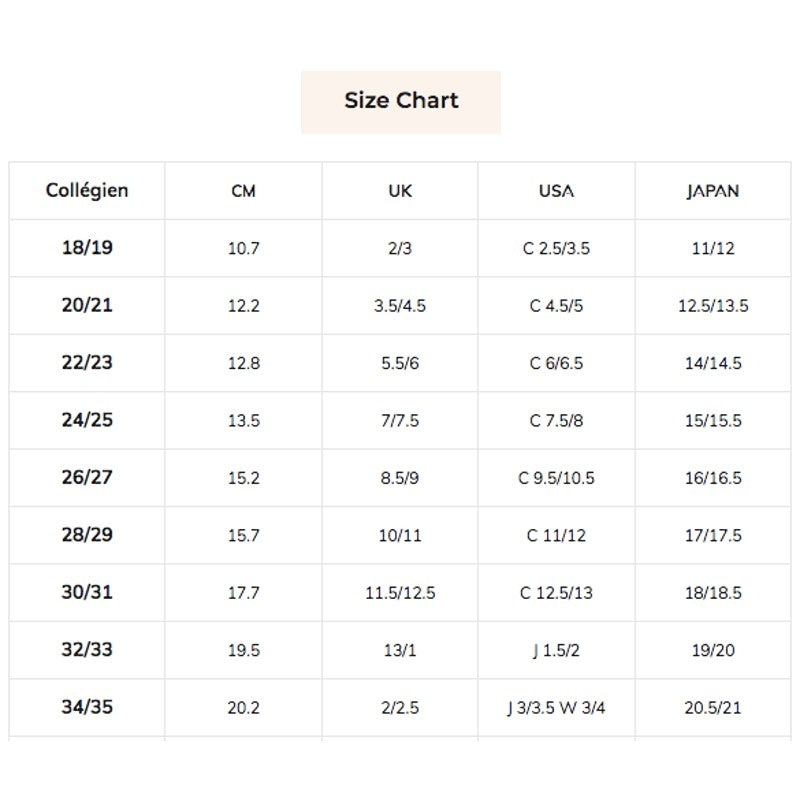Viewport: 800px width, 800px height.
Task: Select the 22/23 size row label
Action: [x=87, y=363]
